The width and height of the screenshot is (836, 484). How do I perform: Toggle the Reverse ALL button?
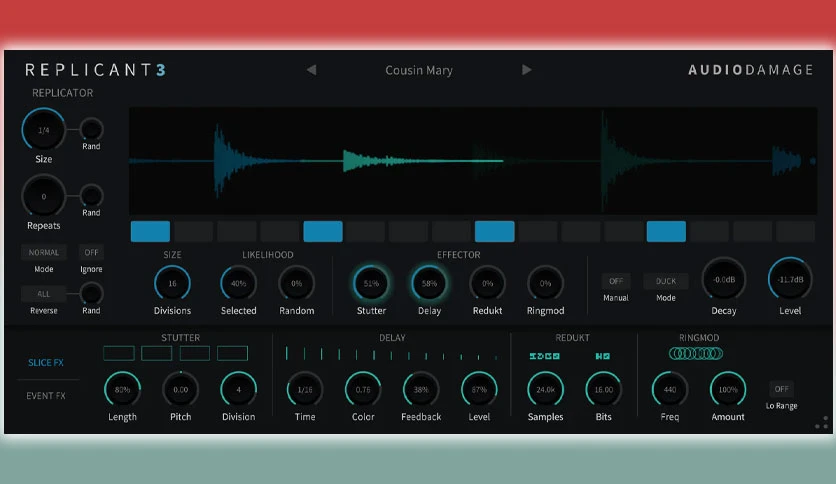click(44, 294)
